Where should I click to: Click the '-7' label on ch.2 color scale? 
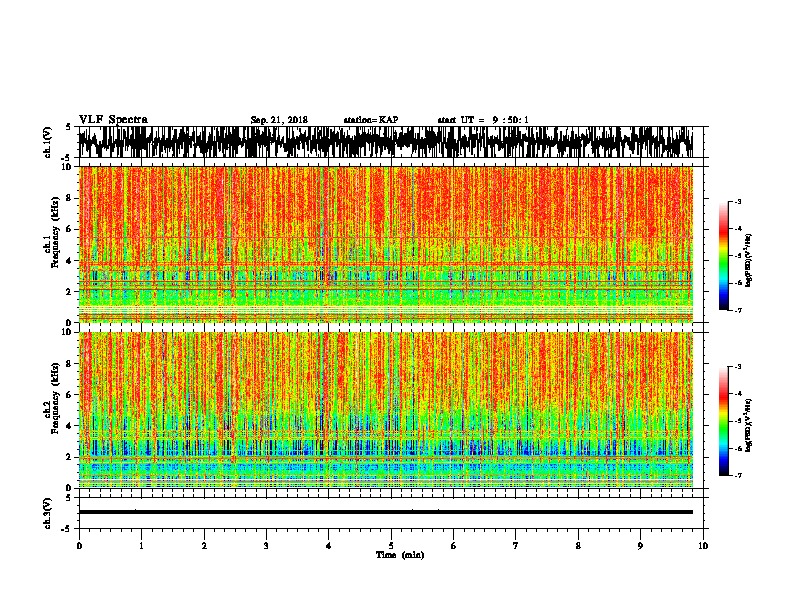tap(738, 475)
